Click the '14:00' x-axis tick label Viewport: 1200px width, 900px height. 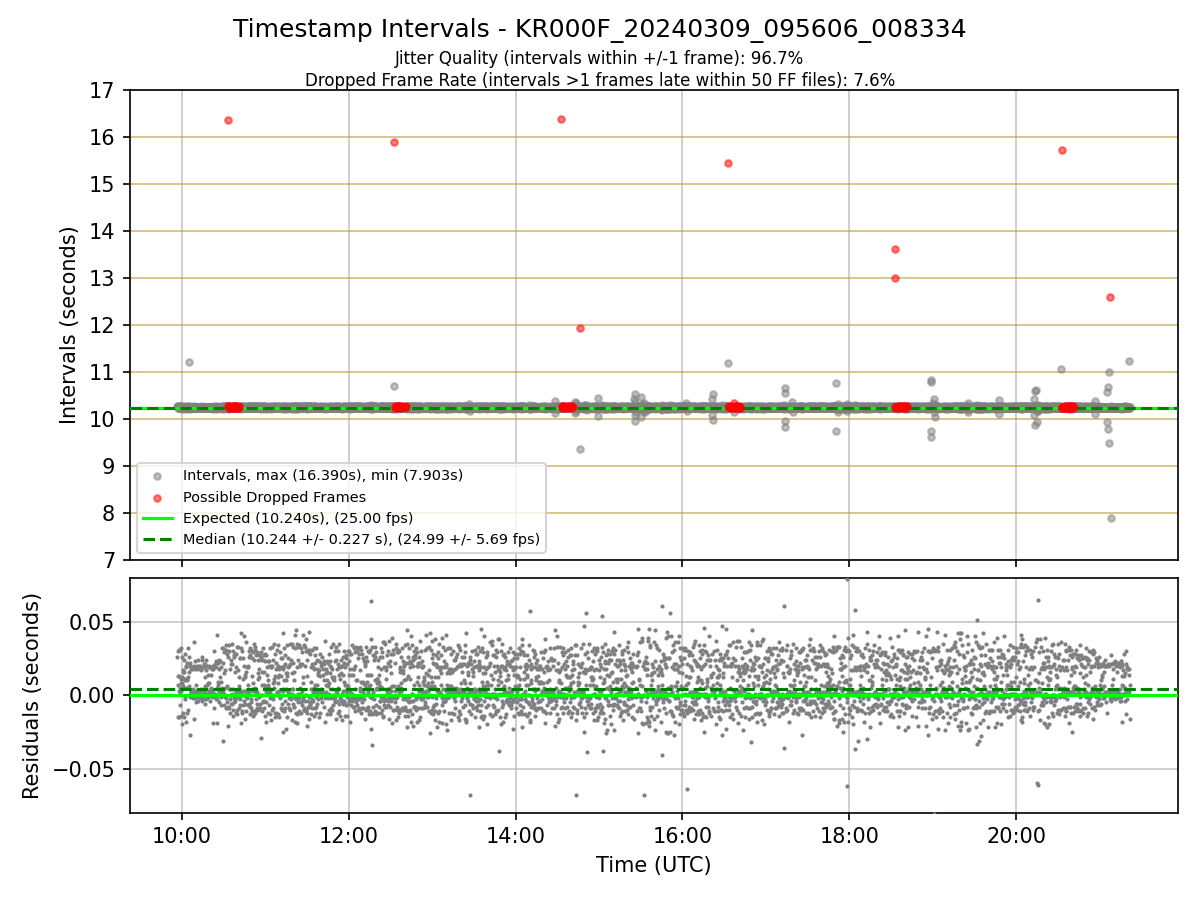click(x=515, y=837)
